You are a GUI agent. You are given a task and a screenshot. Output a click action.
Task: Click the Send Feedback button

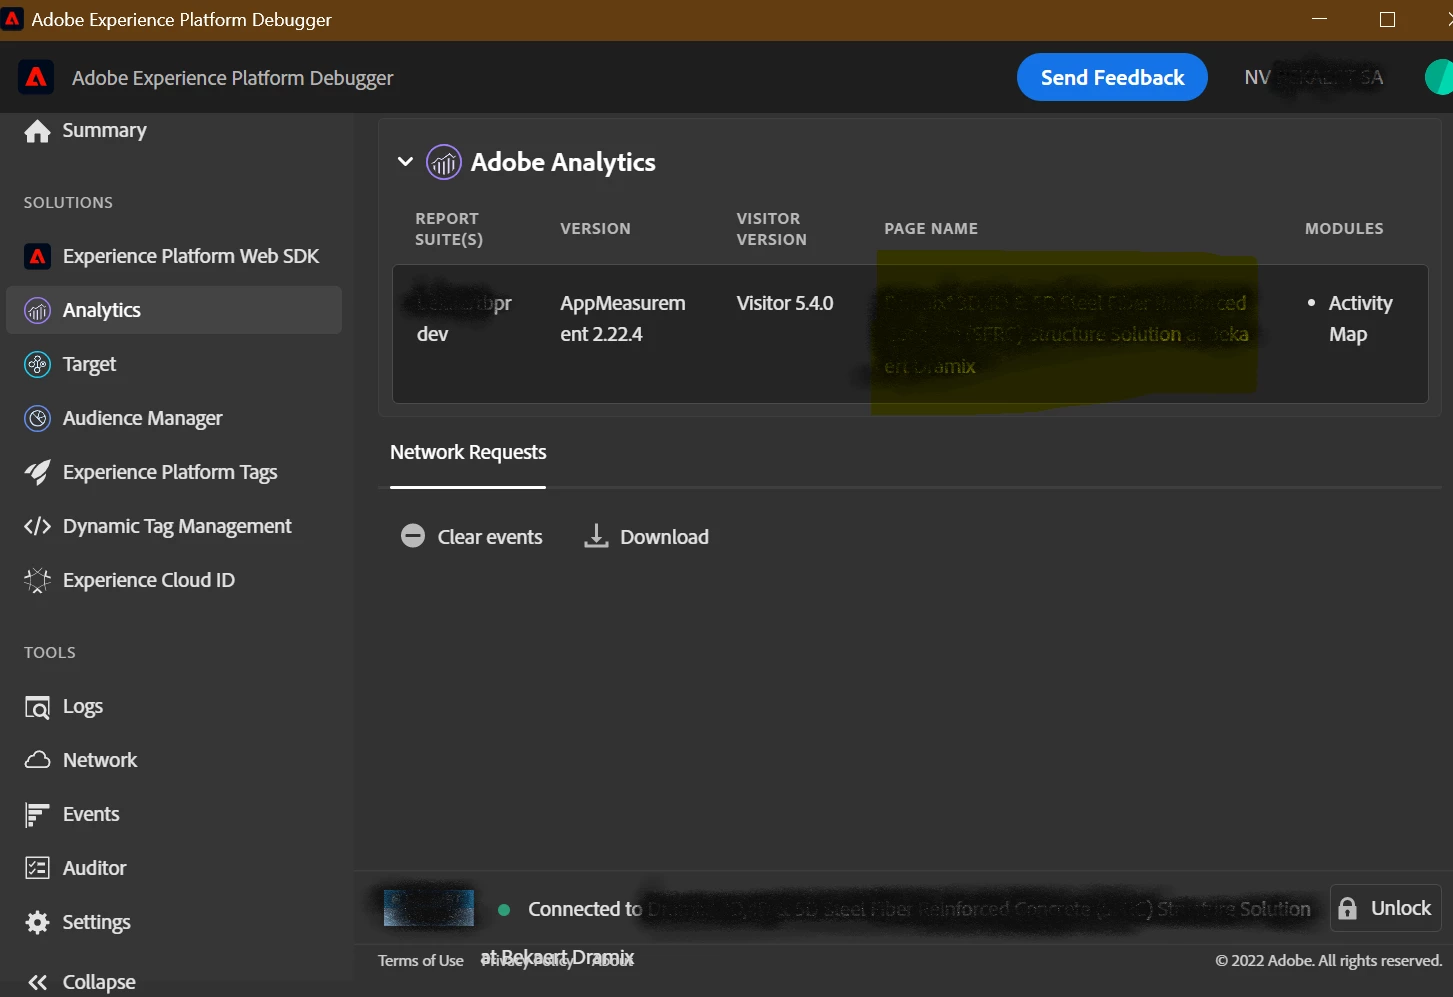[x=1112, y=77]
